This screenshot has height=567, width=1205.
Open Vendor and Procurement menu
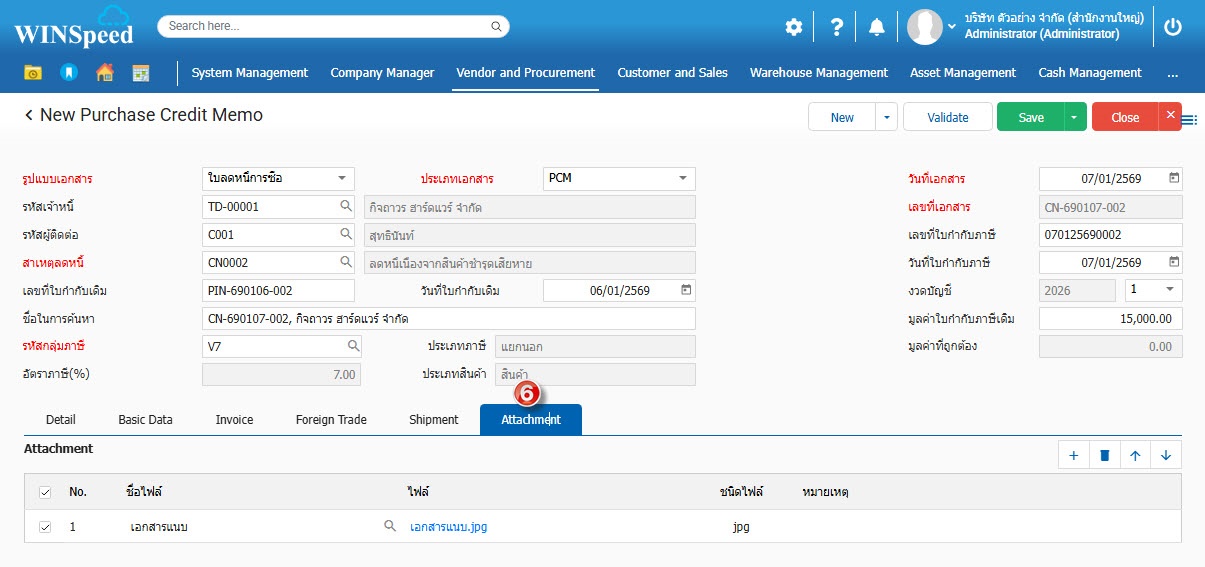pyautogui.click(x=525, y=72)
